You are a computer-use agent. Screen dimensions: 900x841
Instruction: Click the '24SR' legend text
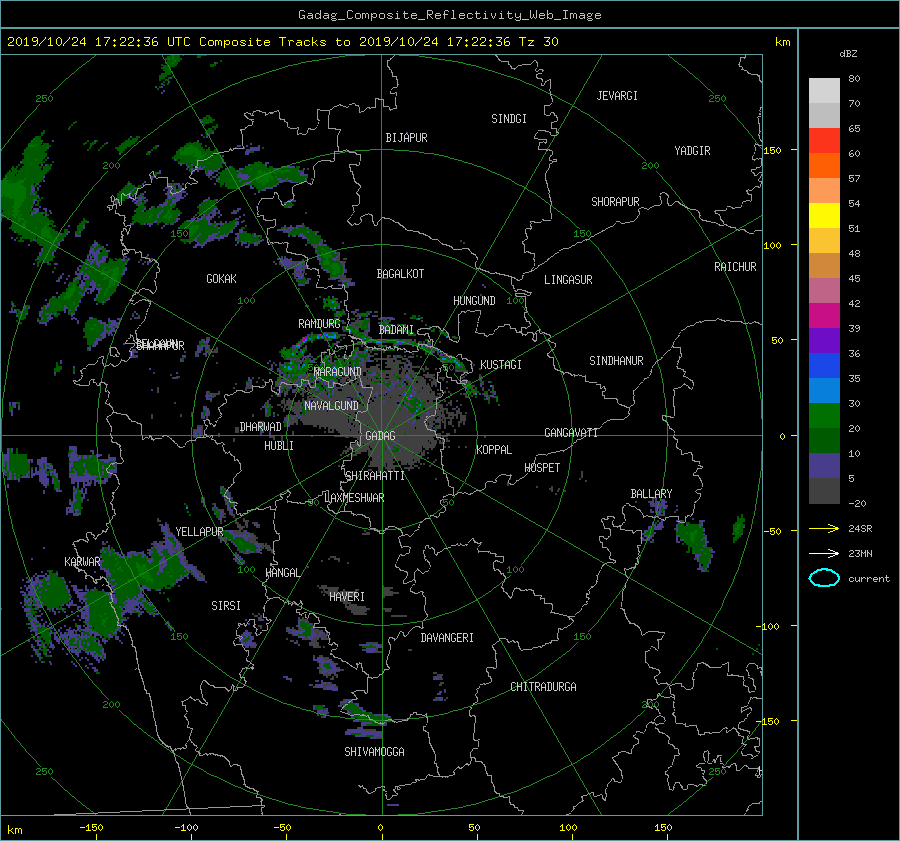pos(860,528)
